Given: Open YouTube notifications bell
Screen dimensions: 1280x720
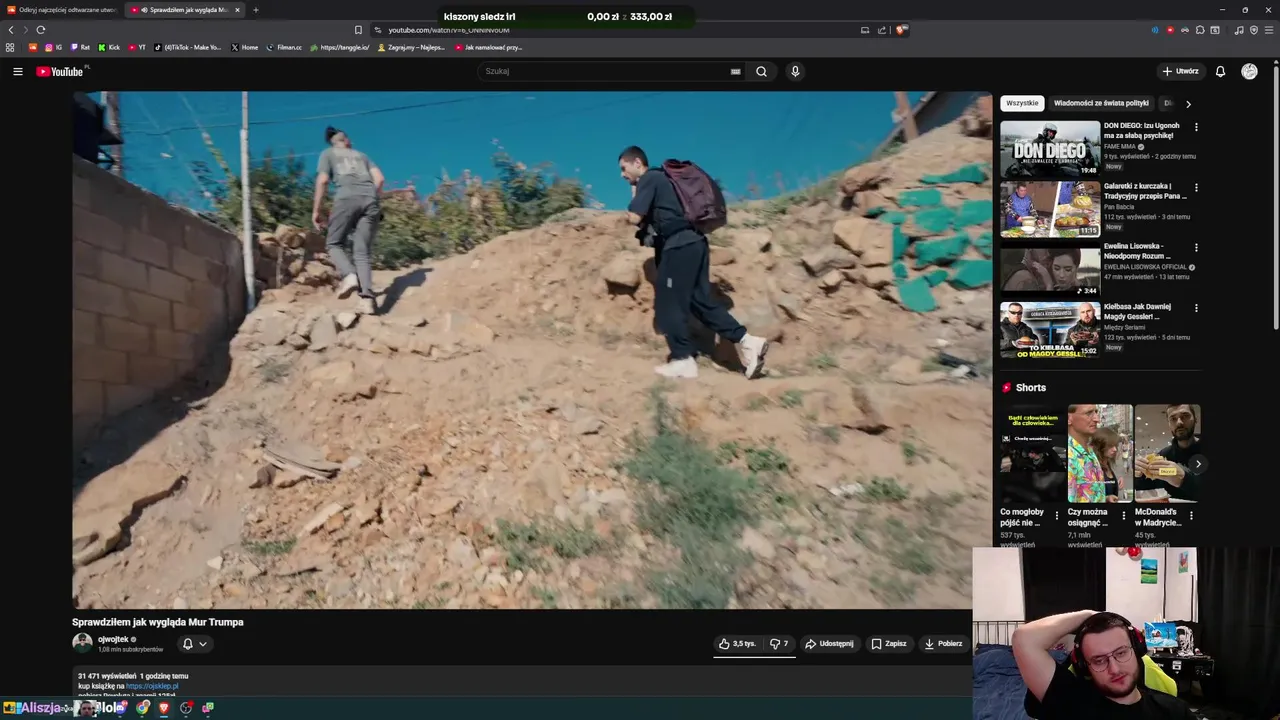Looking at the screenshot, I should (x=1220, y=71).
